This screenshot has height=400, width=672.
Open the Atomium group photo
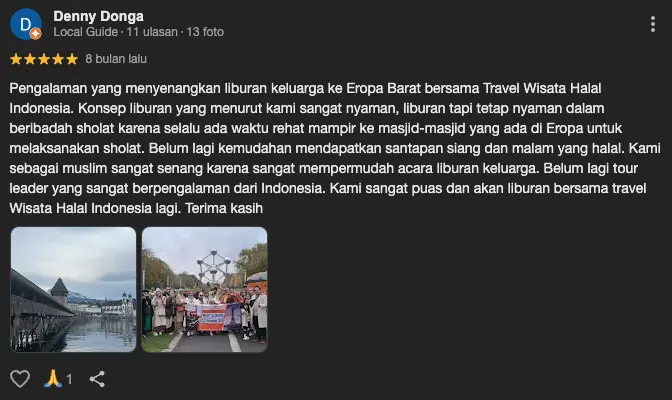tap(204, 289)
